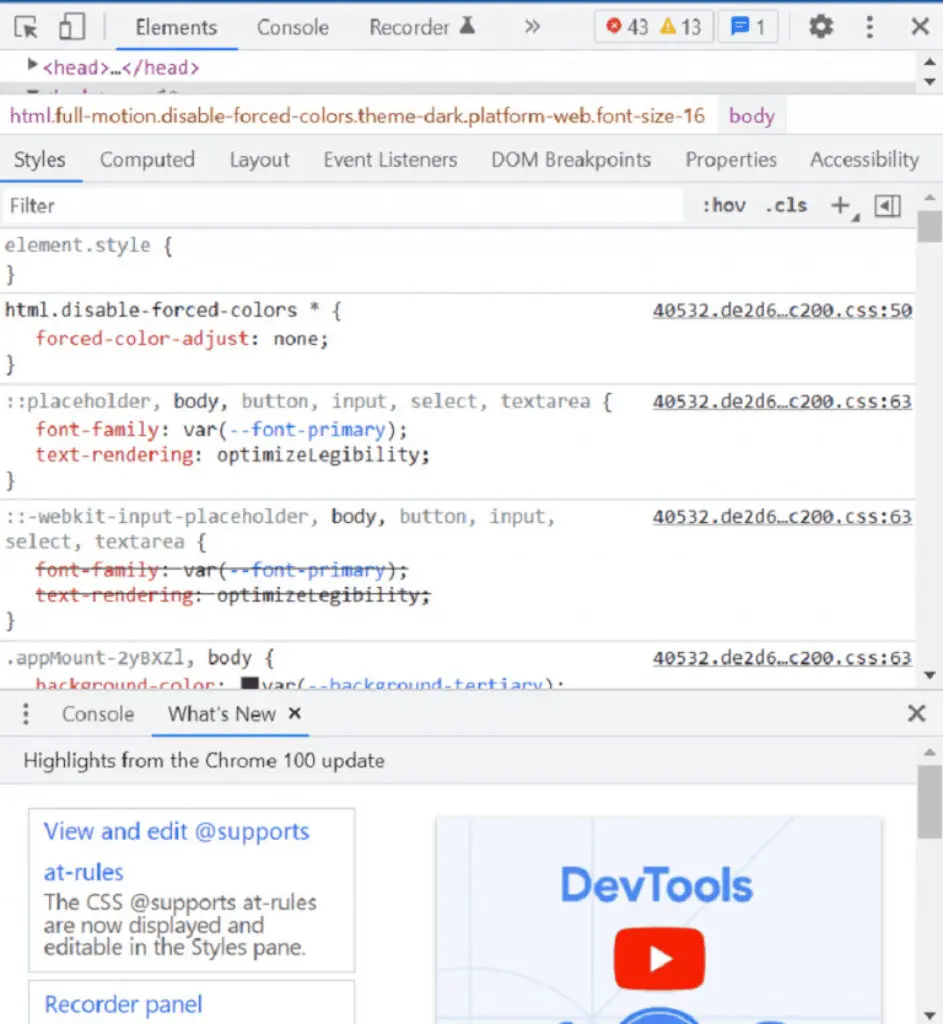Select the Styles pane tab
This screenshot has height=1024, width=943.
coord(40,160)
